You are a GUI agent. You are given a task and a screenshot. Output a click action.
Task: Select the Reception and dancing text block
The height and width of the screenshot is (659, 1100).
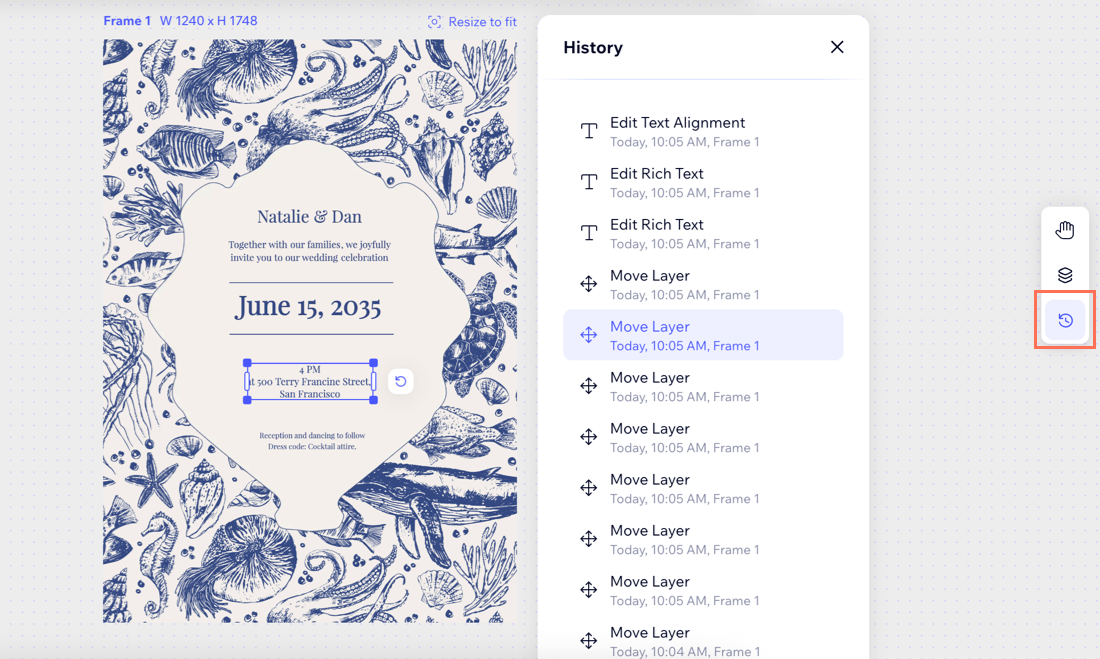point(311,441)
